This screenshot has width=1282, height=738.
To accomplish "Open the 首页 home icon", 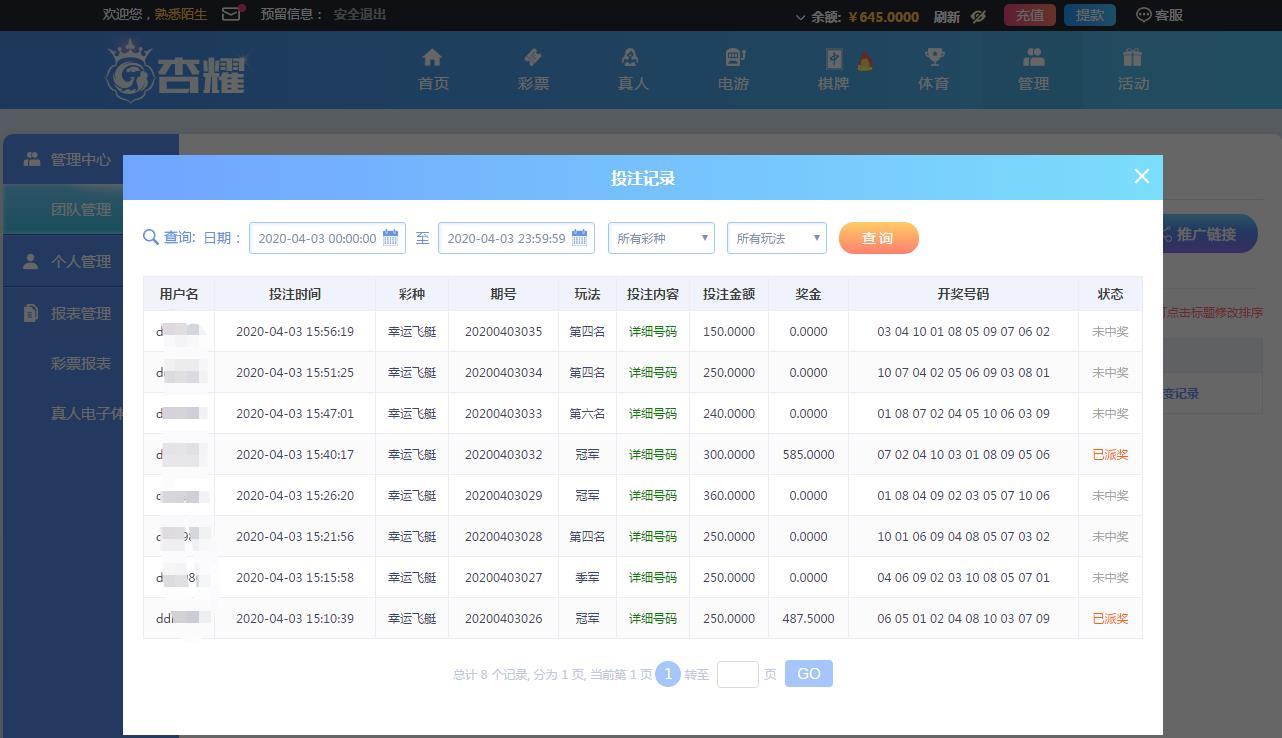I will pos(432,58).
